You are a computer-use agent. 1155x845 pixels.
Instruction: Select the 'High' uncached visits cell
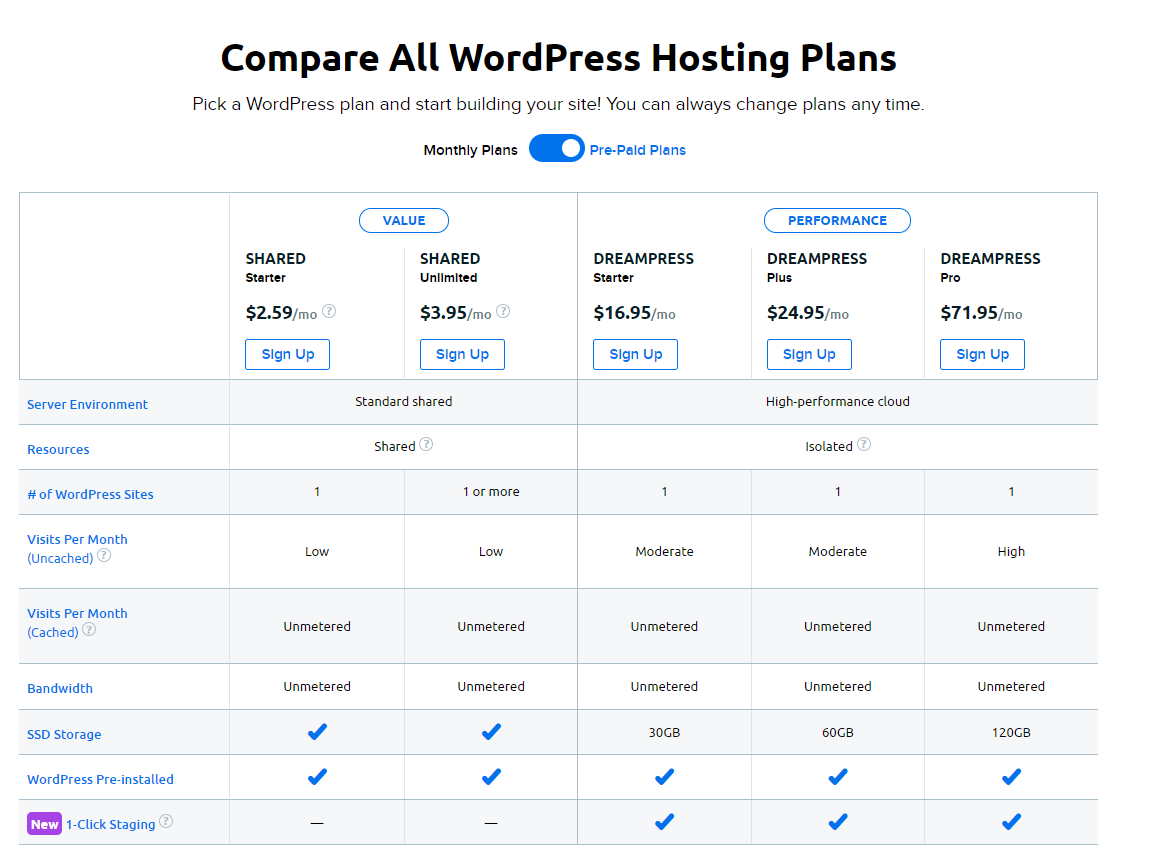(1011, 551)
